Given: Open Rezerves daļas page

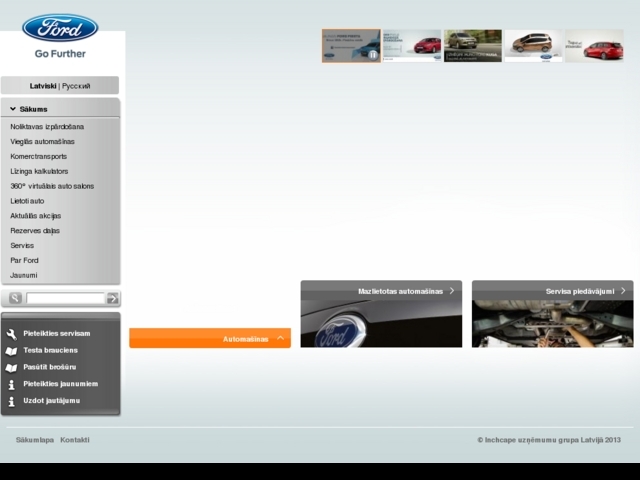Looking at the screenshot, I should (35, 231).
